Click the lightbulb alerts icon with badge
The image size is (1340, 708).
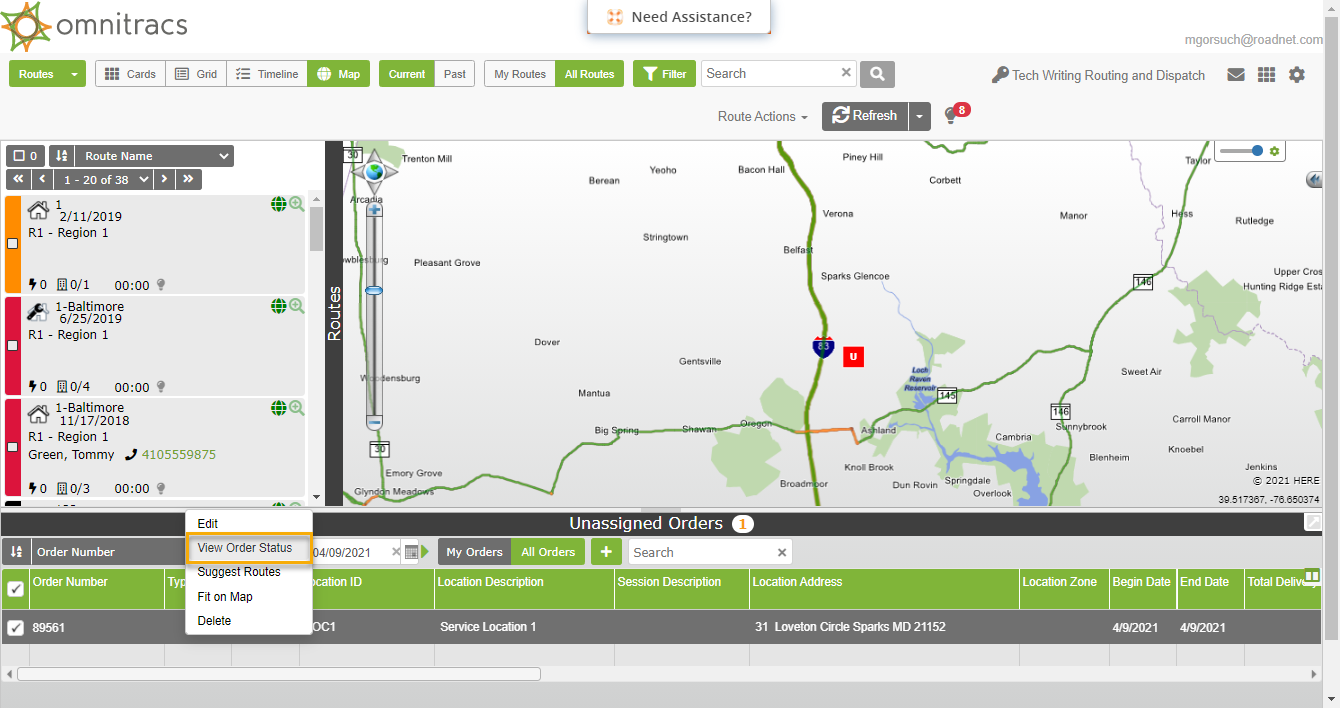[951, 116]
